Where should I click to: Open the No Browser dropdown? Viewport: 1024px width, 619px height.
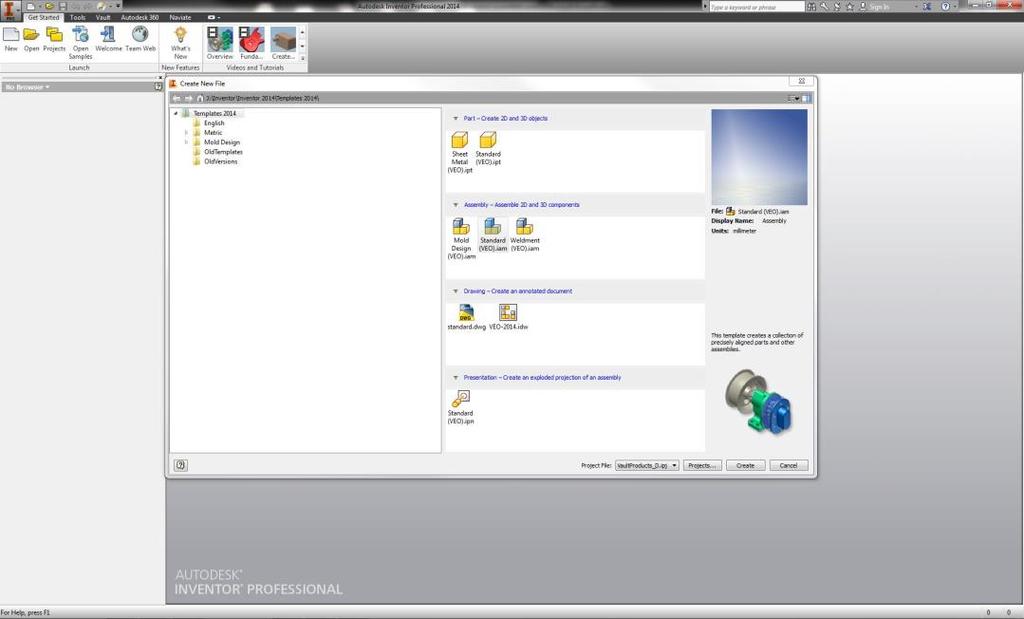[x=27, y=87]
